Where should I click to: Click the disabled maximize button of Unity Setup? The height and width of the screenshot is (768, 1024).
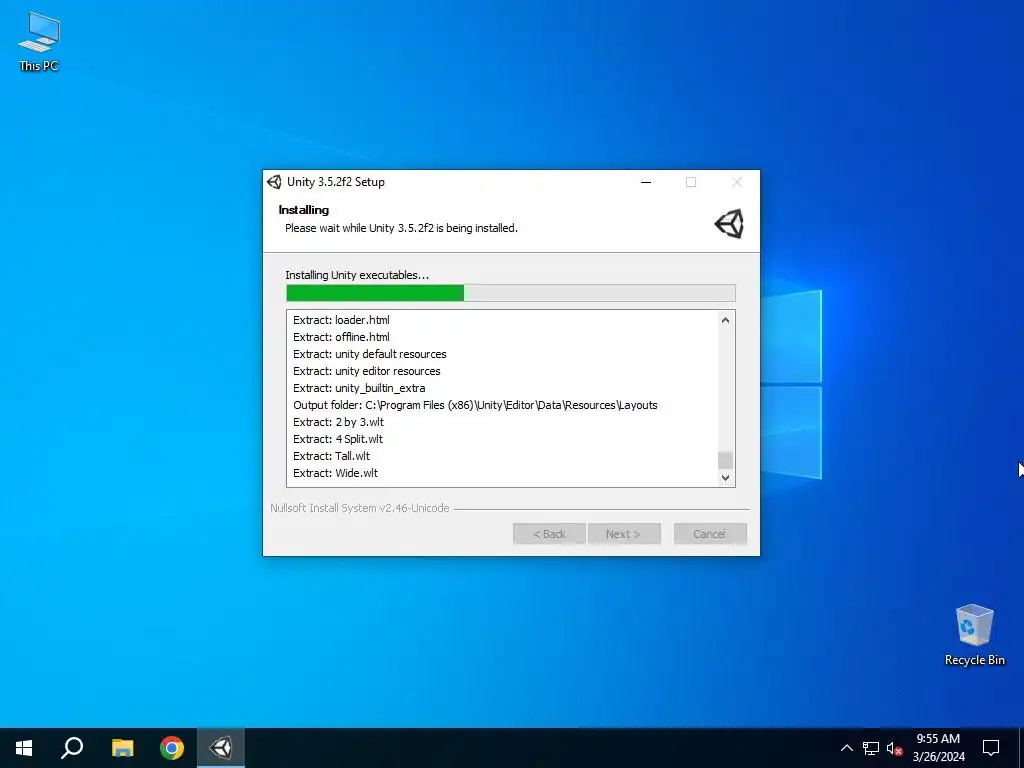691,182
